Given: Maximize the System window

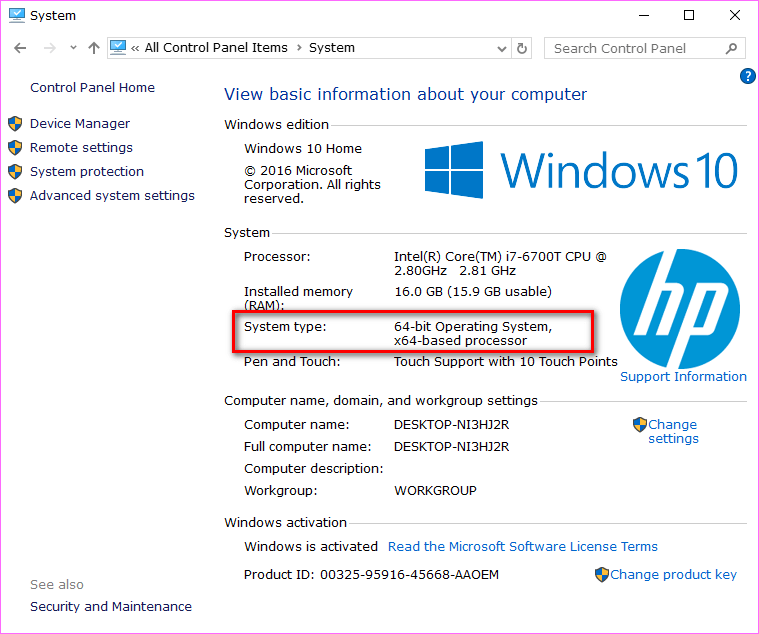Looking at the screenshot, I should click(x=689, y=15).
